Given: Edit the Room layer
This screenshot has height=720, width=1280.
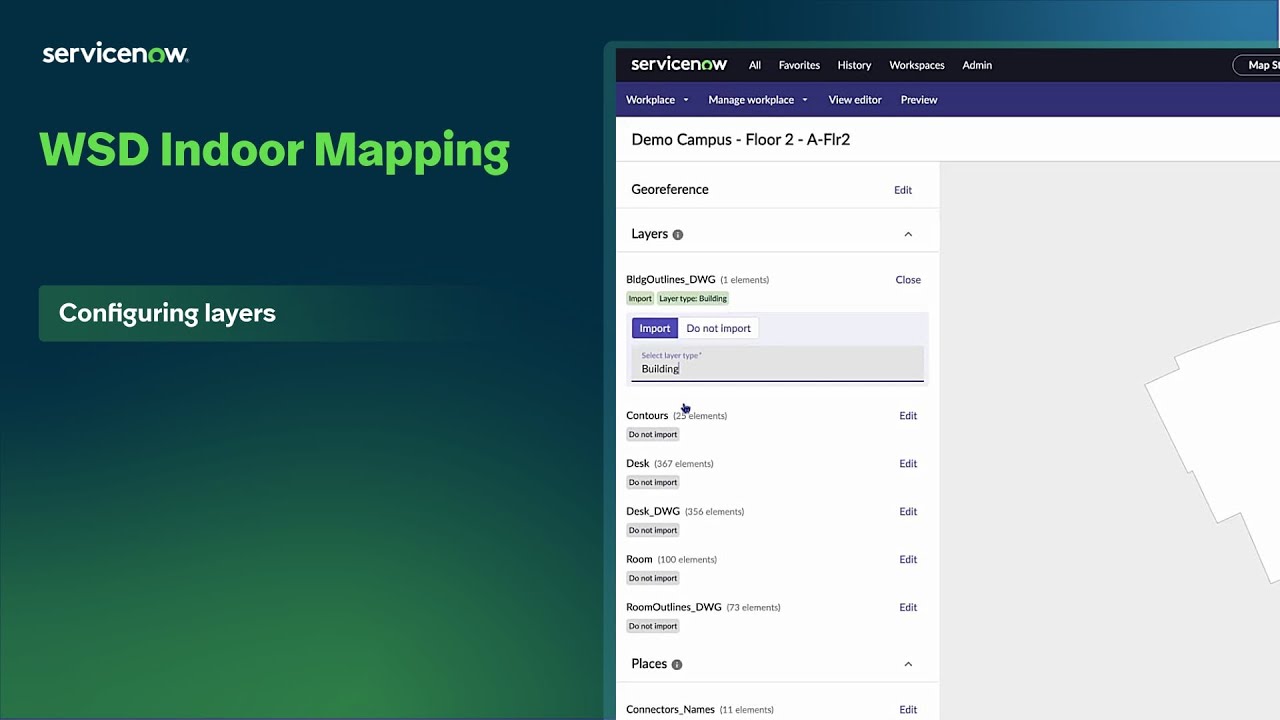Looking at the screenshot, I should click(908, 559).
